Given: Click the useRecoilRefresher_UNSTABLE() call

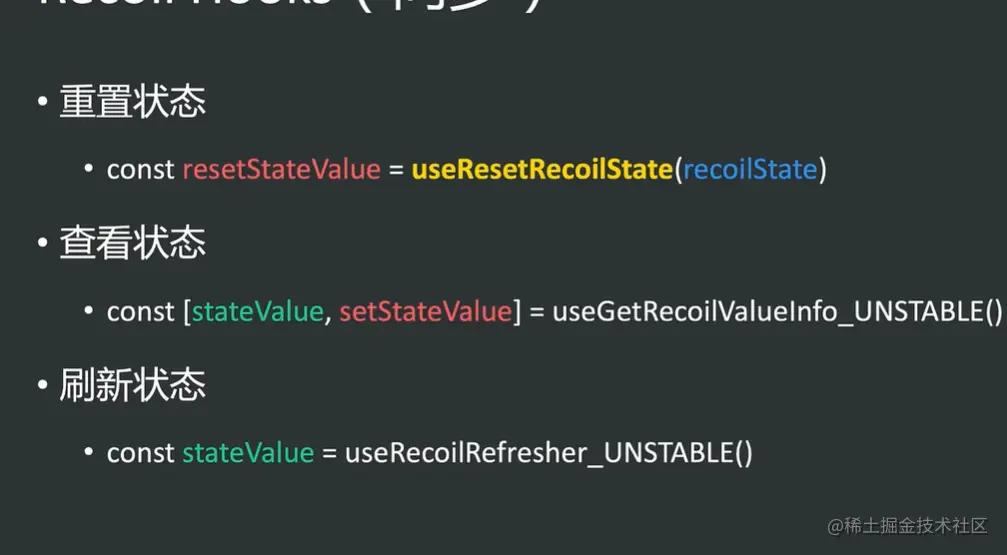Looking at the screenshot, I should pyautogui.click(x=548, y=453).
